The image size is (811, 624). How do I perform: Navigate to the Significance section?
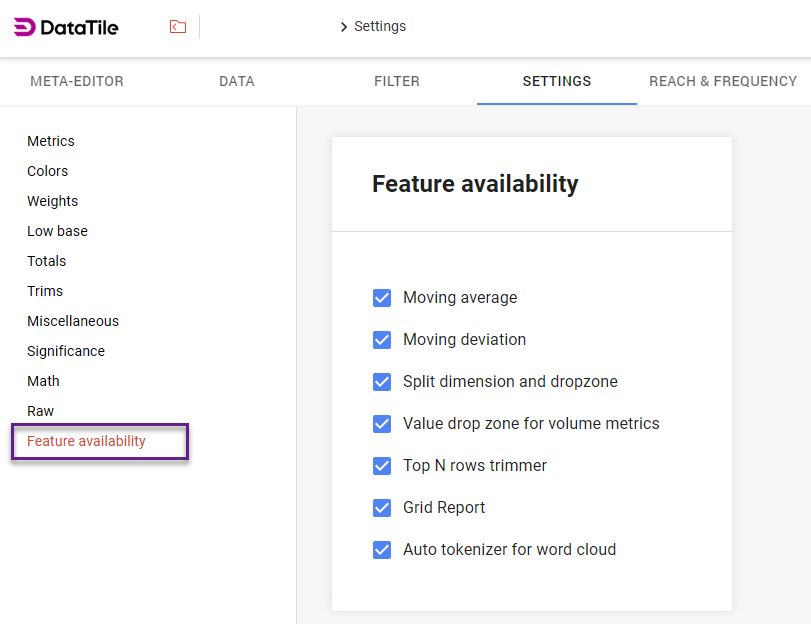(65, 351)
